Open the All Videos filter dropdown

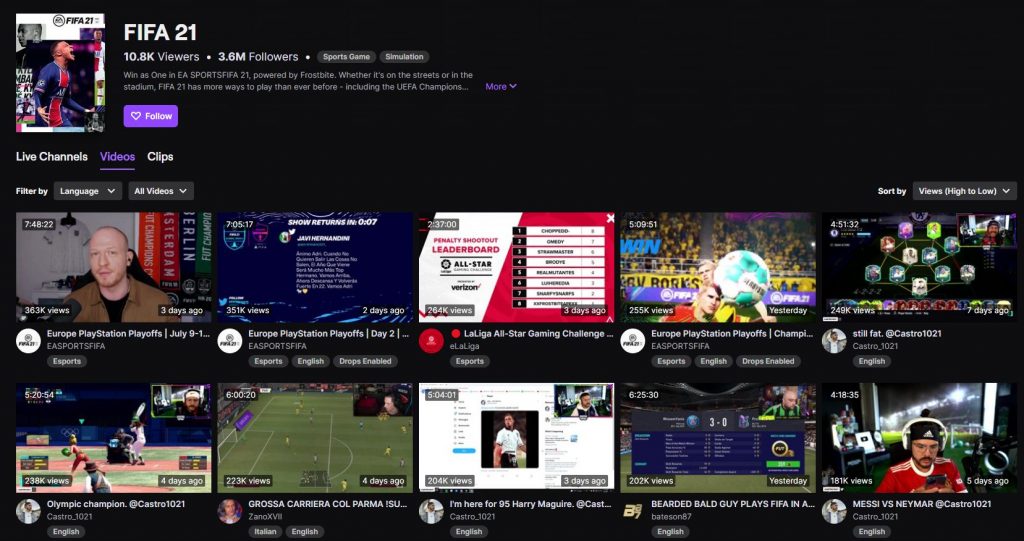161,191
